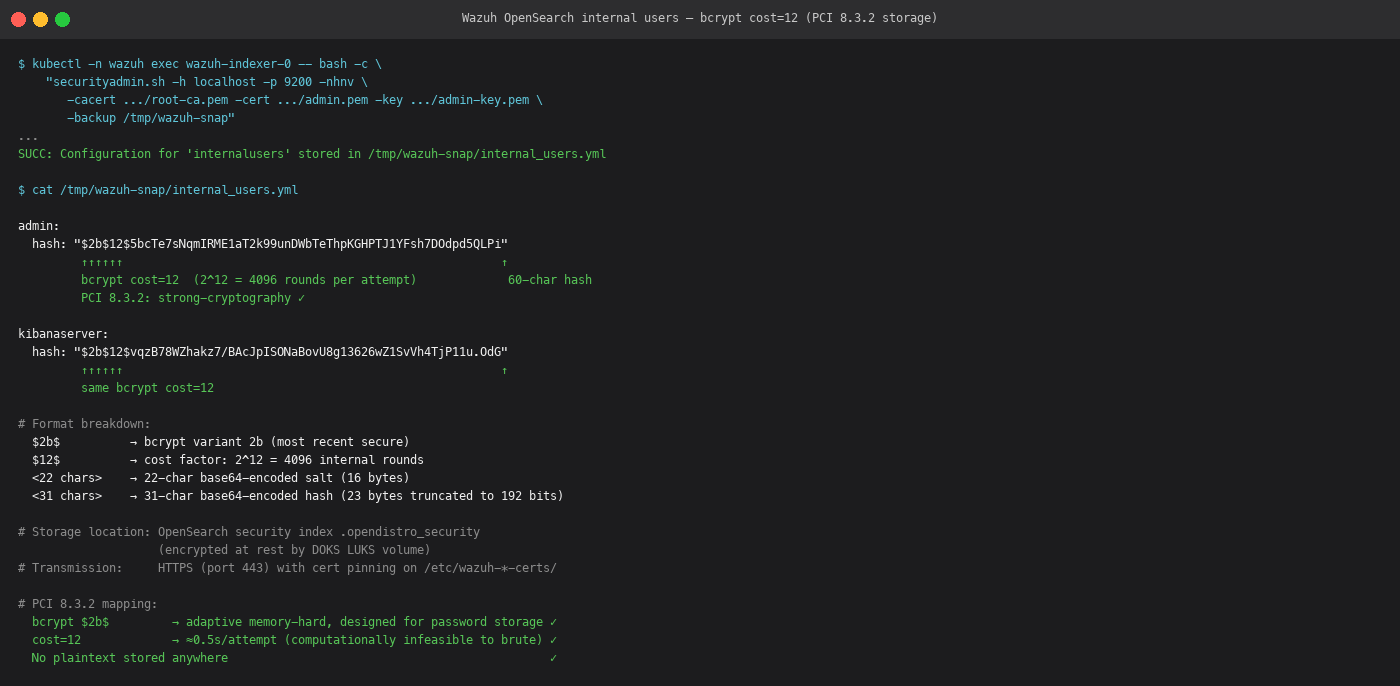
Task: Click the 'SUCC: Configuration for internalusers' line
Action: click(312, 154)
